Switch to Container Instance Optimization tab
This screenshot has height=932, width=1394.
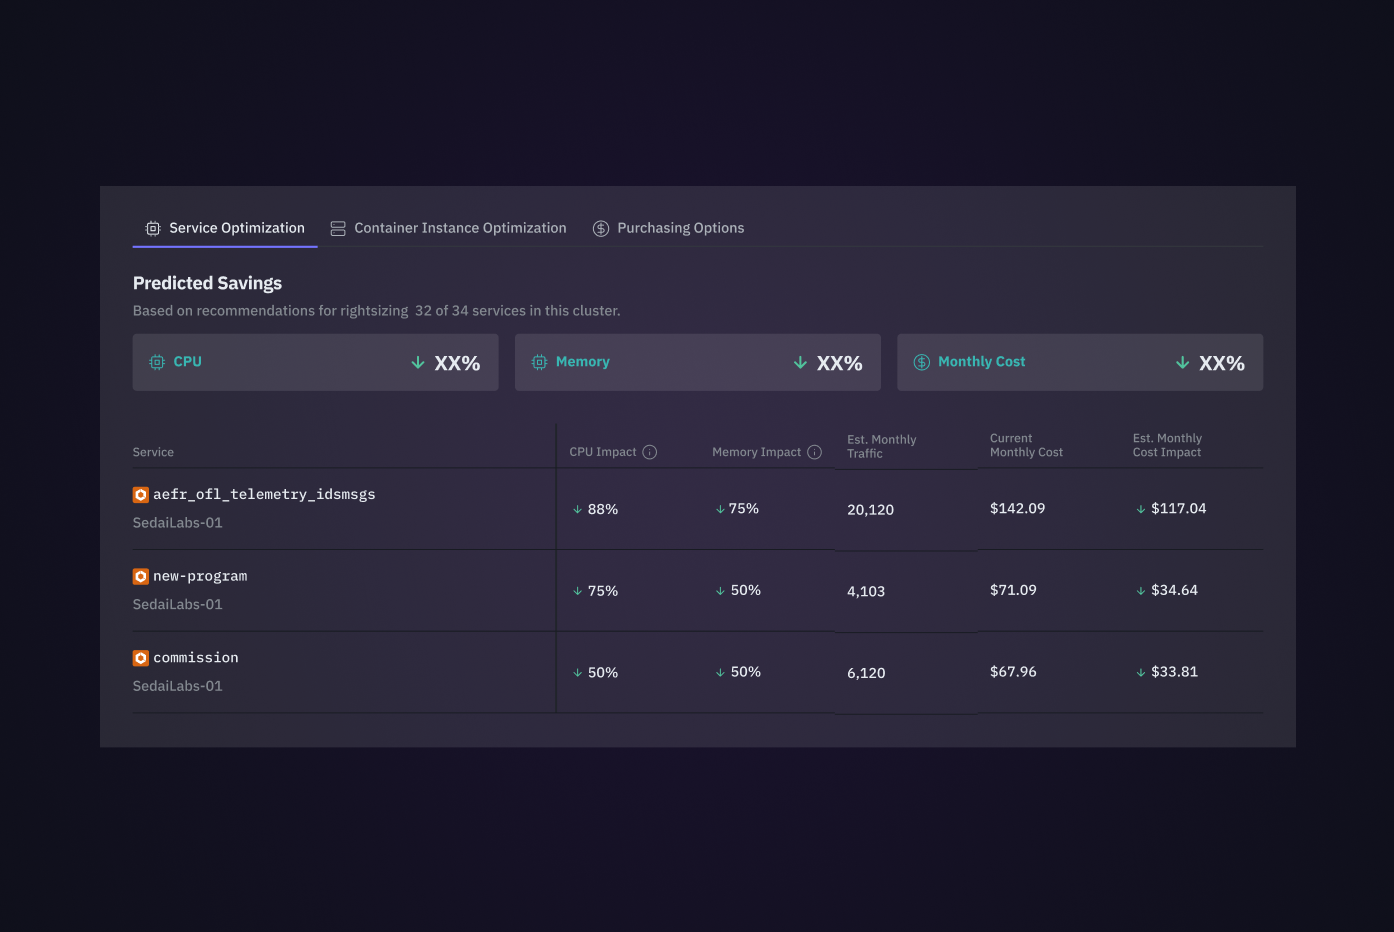point(459,228)
